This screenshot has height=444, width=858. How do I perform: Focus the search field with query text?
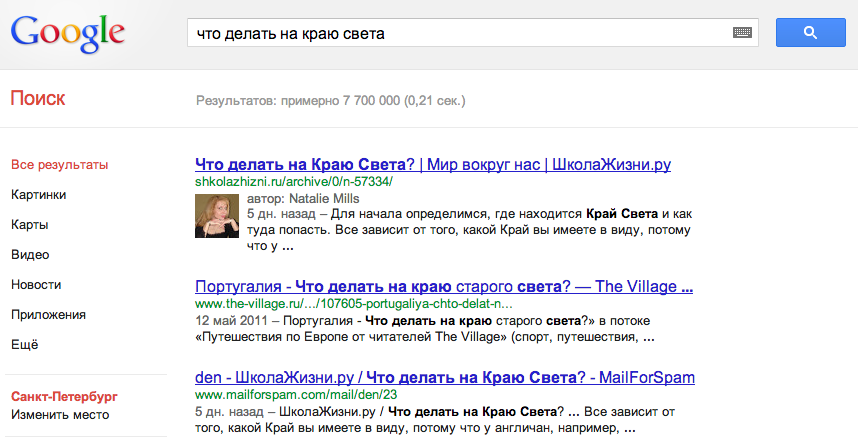click(473, 33)
